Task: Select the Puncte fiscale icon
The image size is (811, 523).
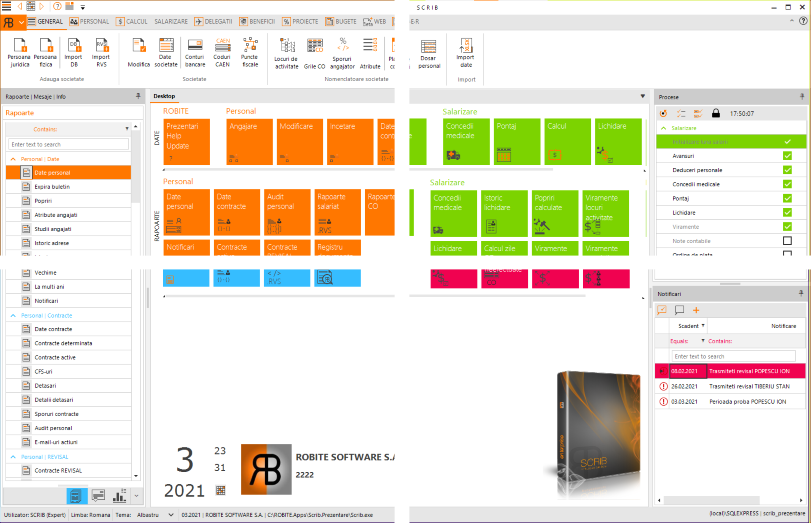Action: [x=249, y=52]
